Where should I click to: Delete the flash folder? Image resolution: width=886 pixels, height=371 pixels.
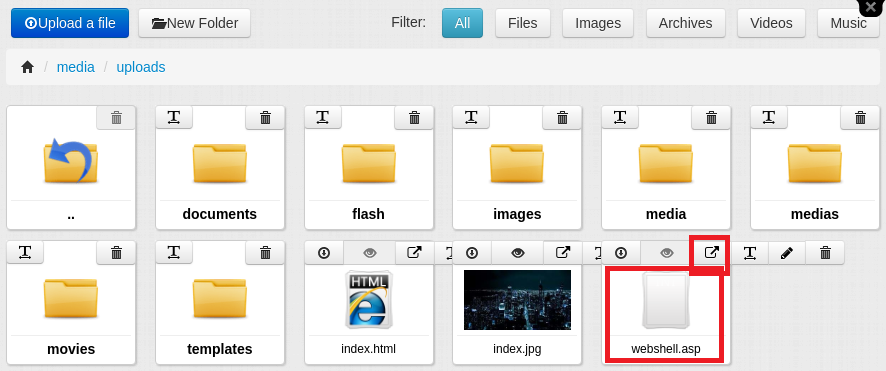pos(414,117)
